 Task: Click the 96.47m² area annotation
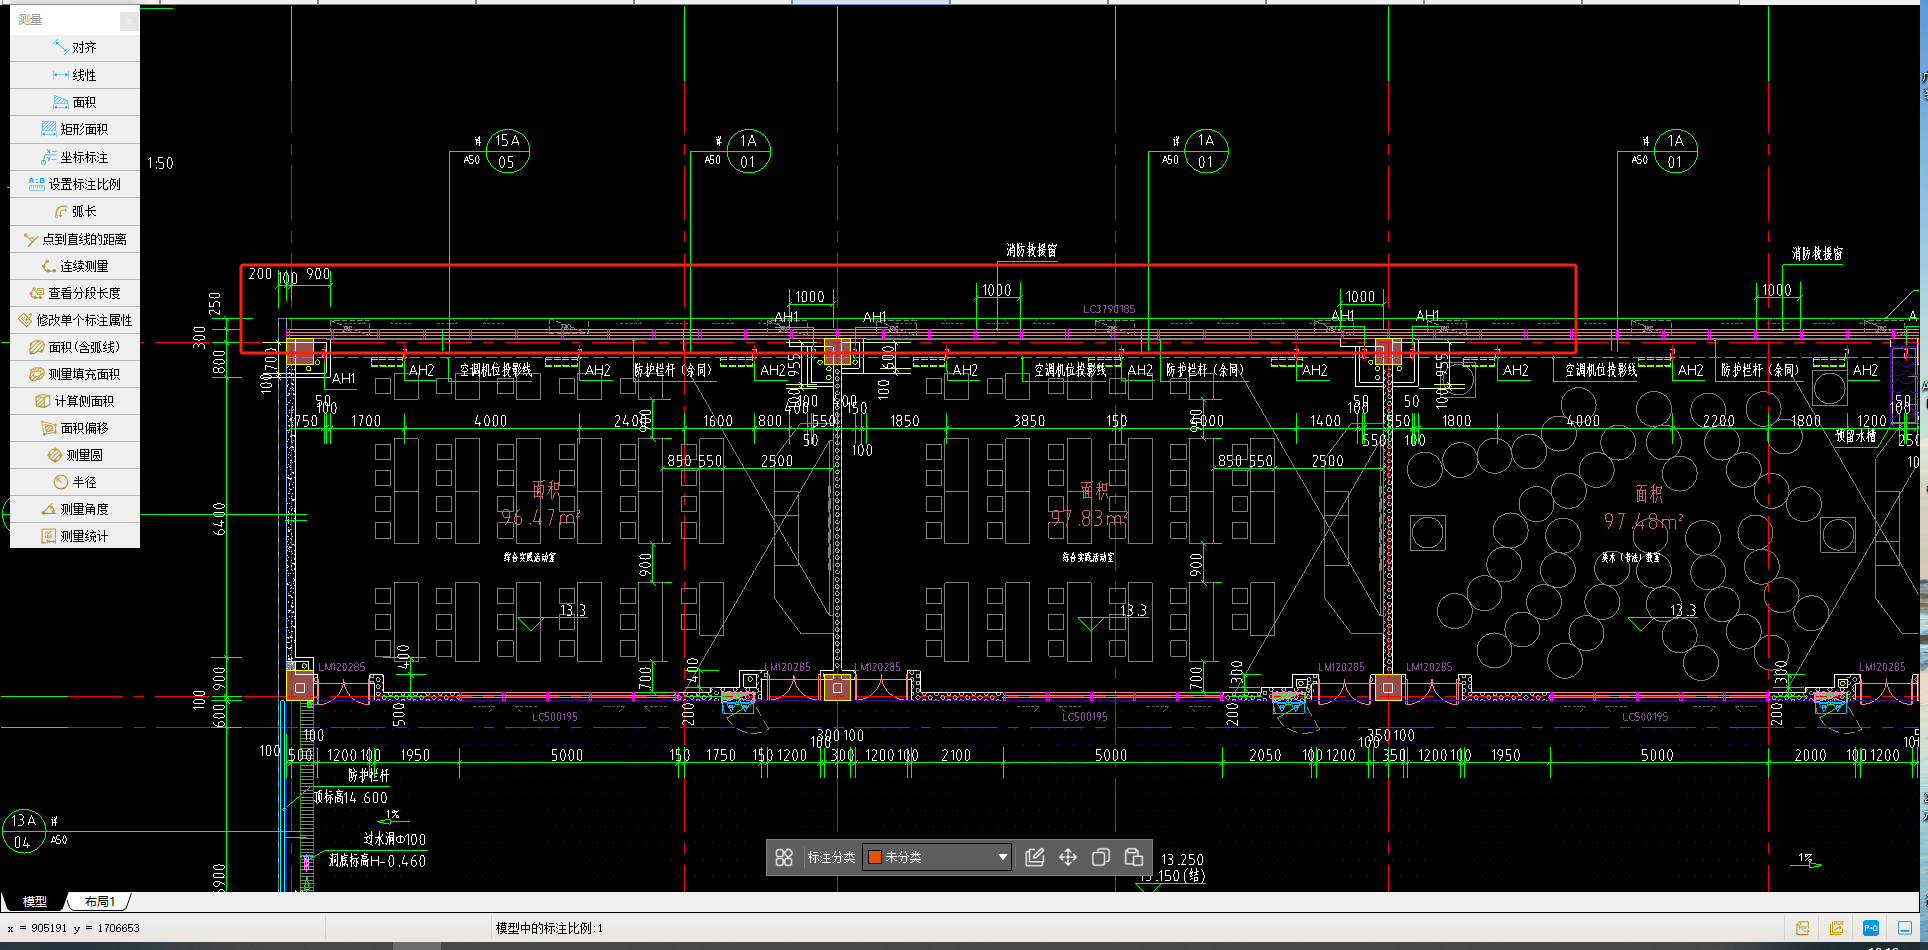coord(540,517)
